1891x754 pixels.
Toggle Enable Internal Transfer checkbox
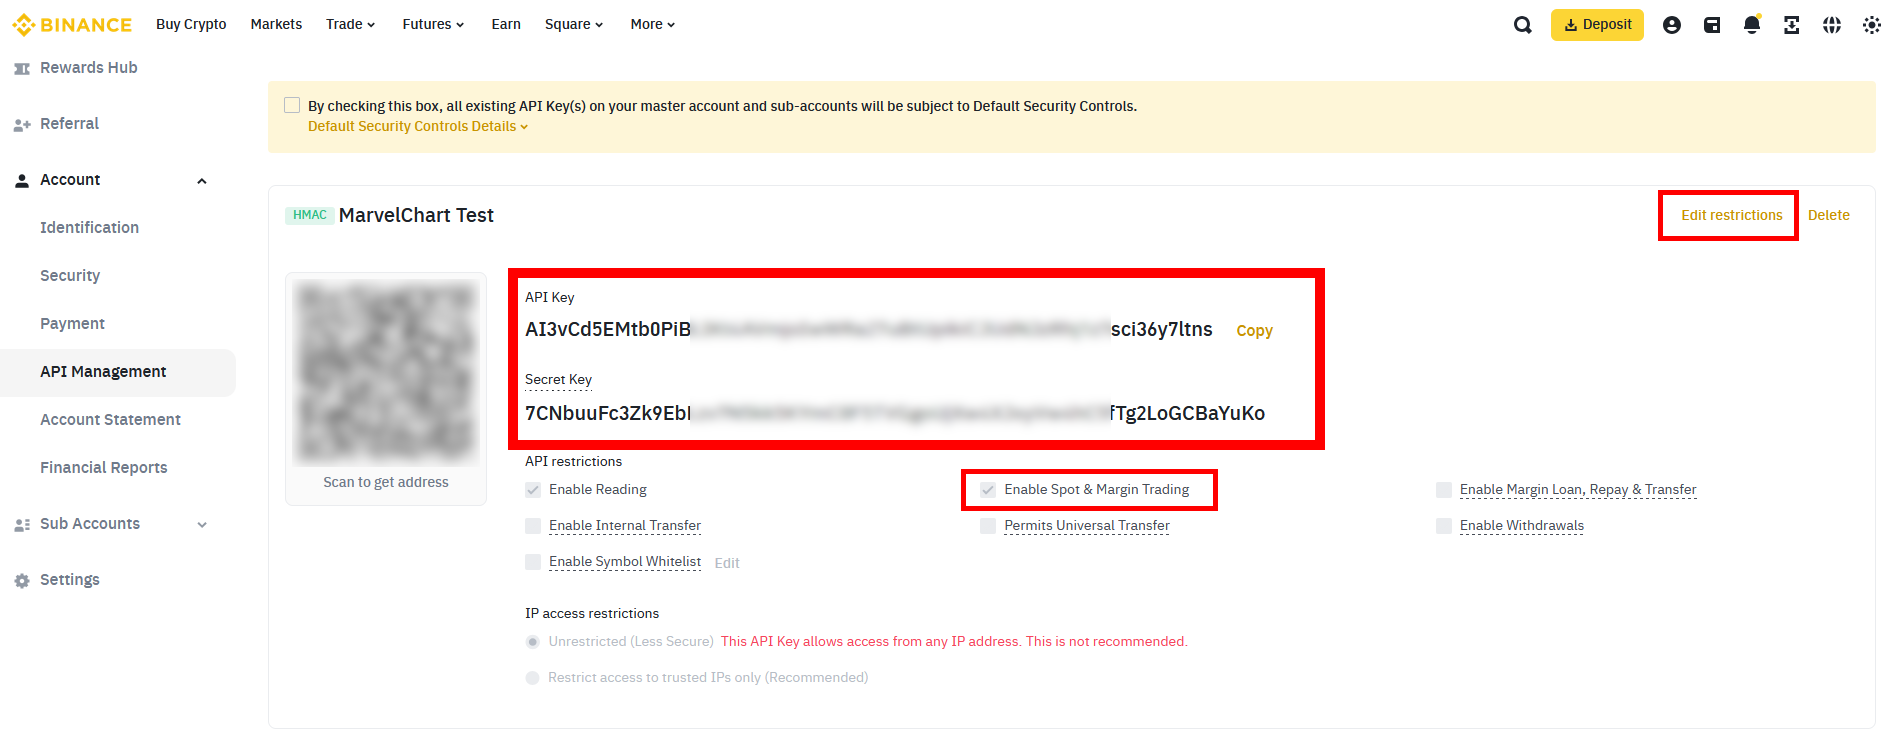pos(533,526)
